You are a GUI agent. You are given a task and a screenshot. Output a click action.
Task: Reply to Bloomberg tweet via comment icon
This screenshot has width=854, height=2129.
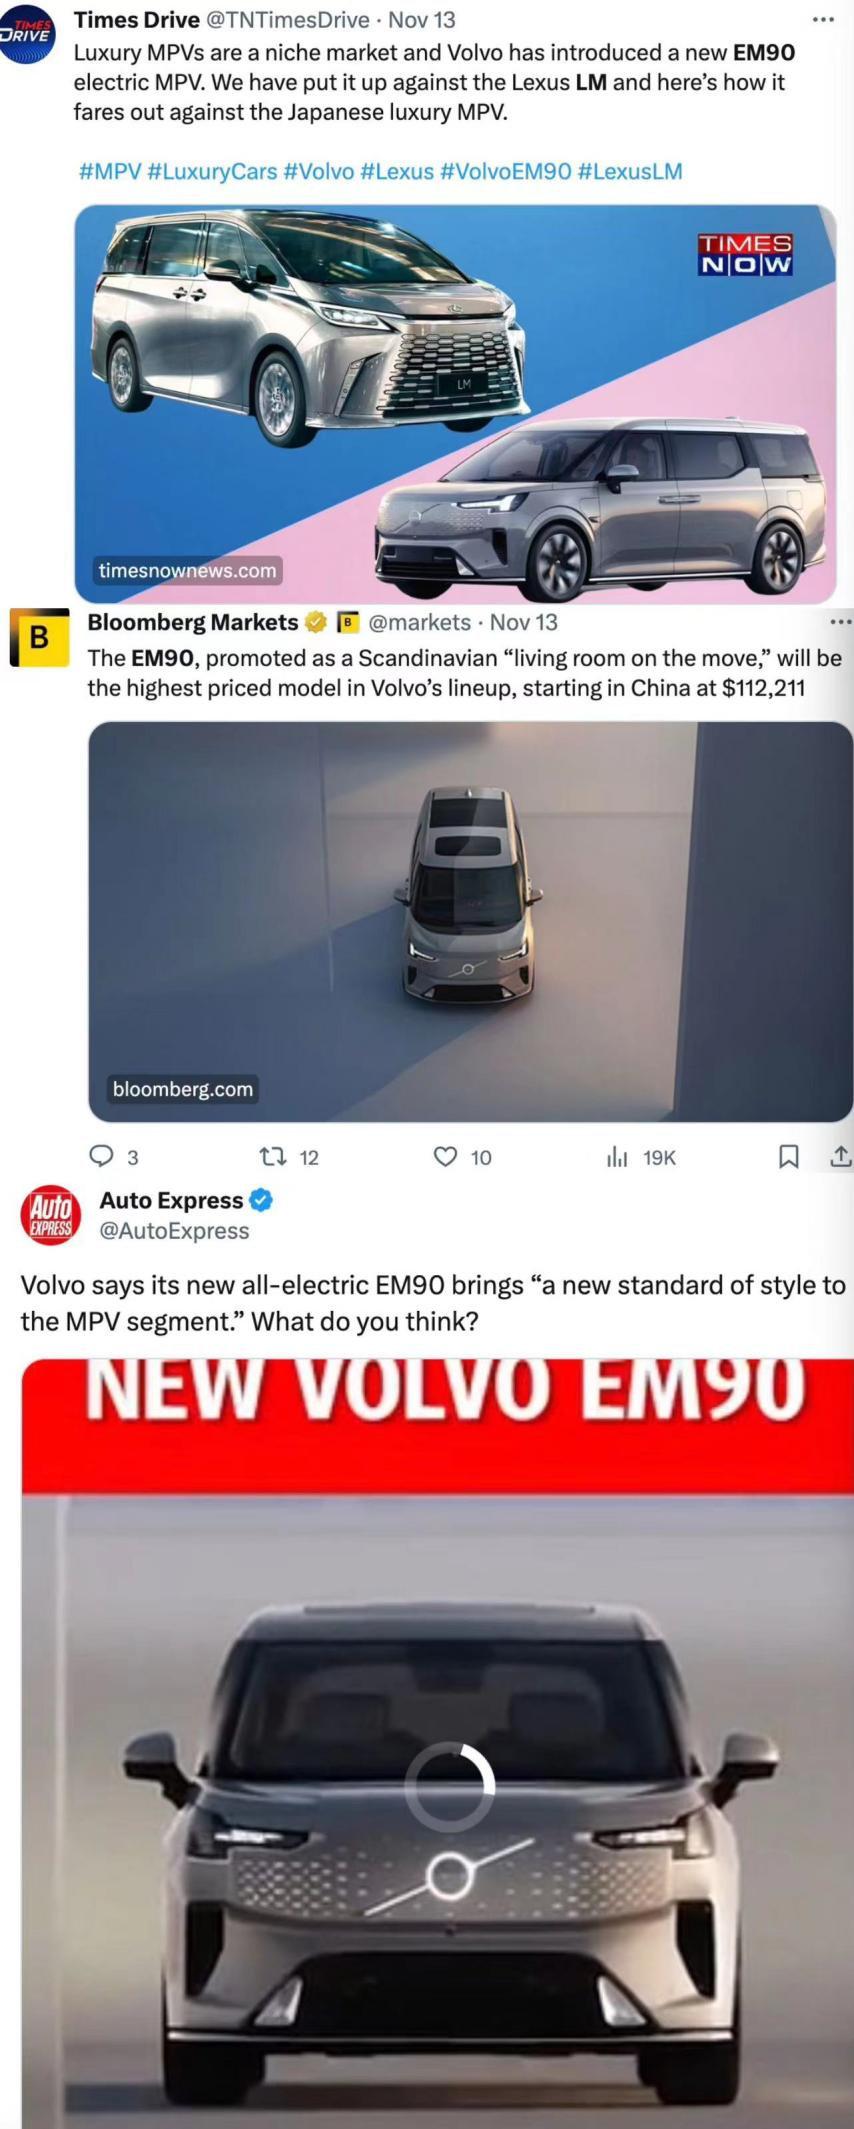pyautogui.click(x=102, y=1156)
